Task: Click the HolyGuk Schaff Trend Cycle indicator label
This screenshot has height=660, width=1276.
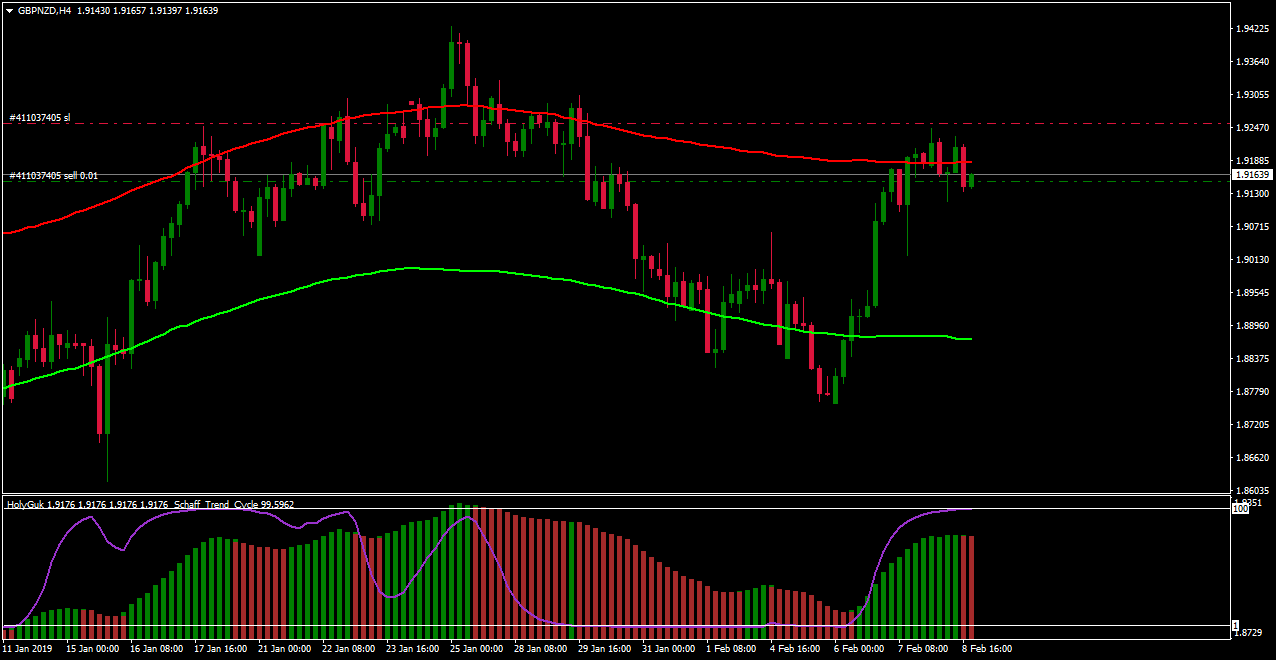Action: pyautogui.click(x=150, y=505)
